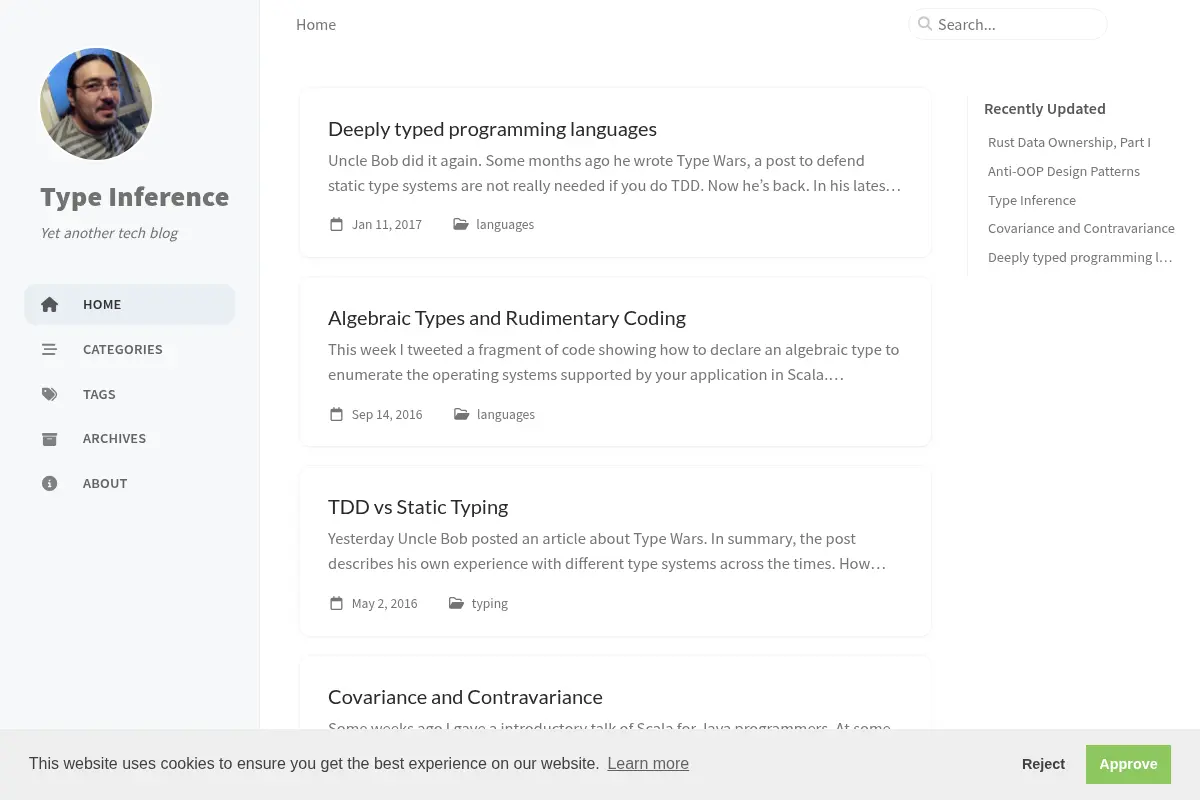Open the TDD vs Static Typing post

point(418,507)
